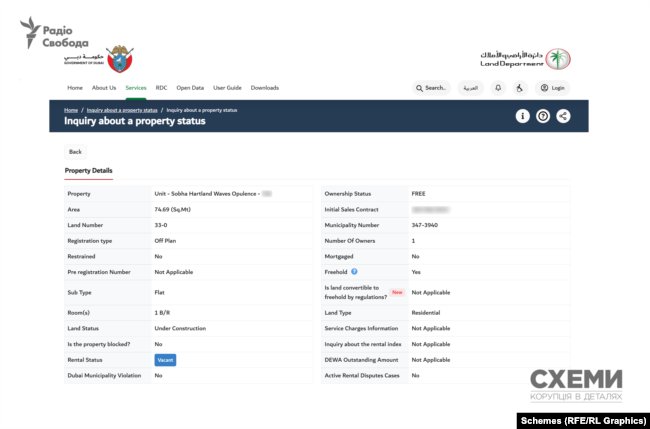Open the RDC menu item

pos(161,88)
